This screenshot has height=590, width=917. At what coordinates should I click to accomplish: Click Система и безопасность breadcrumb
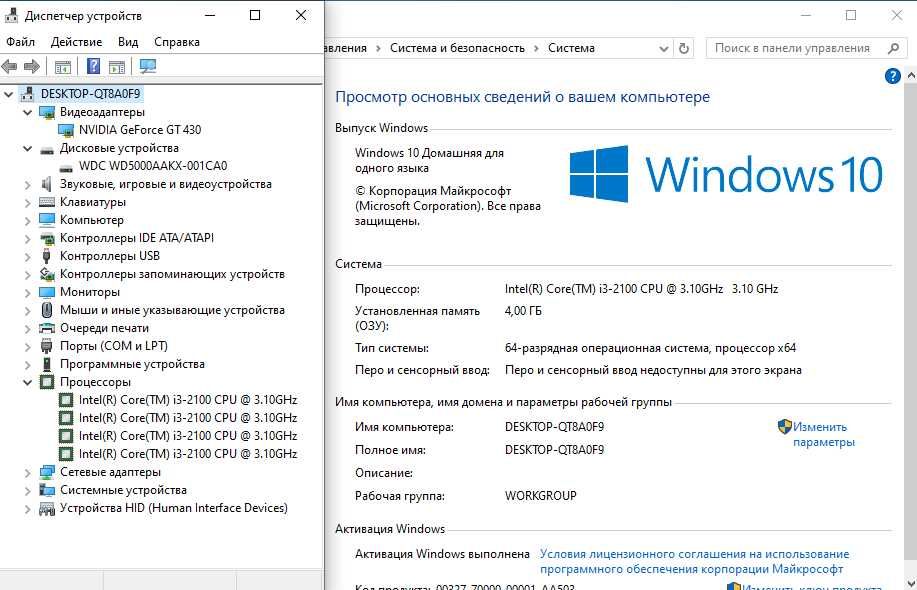(x=457, y=48)
